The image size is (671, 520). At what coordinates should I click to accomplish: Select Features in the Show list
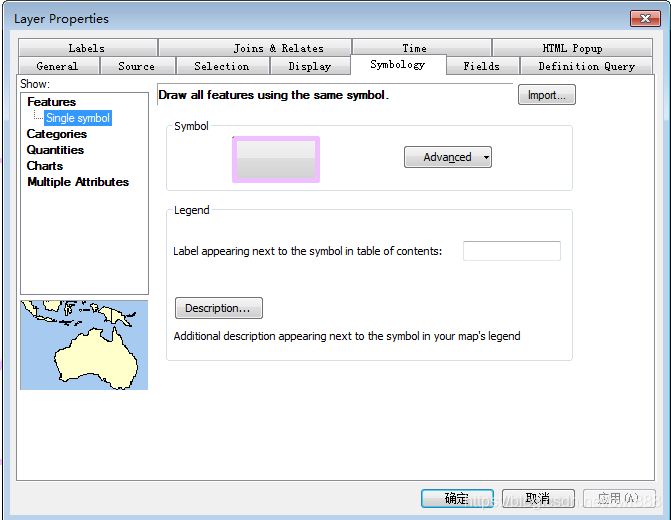(51, 102)
